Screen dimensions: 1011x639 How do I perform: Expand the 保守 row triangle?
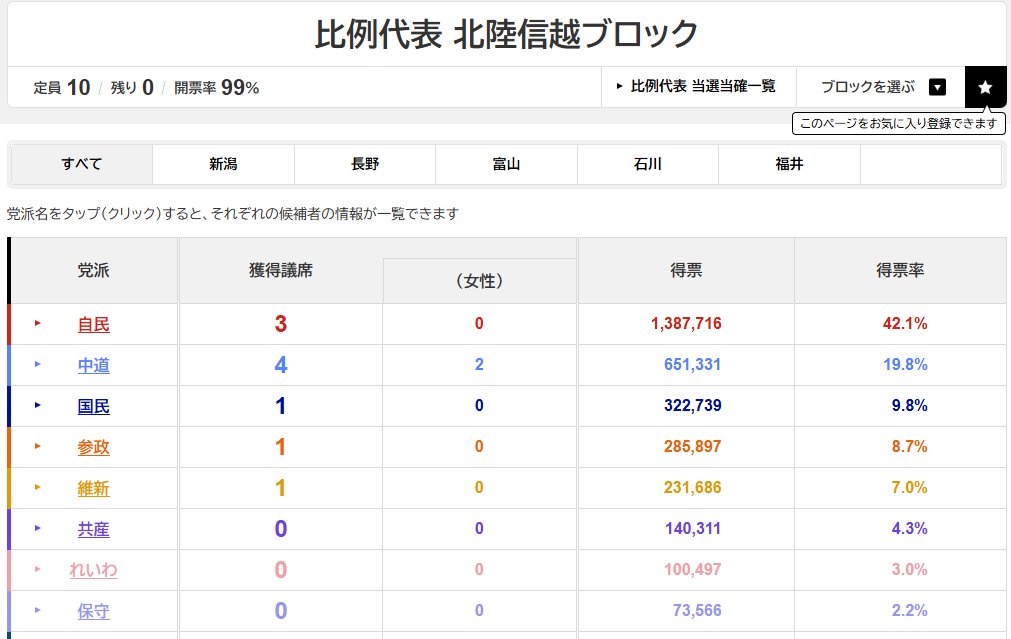tap(37, 610)
